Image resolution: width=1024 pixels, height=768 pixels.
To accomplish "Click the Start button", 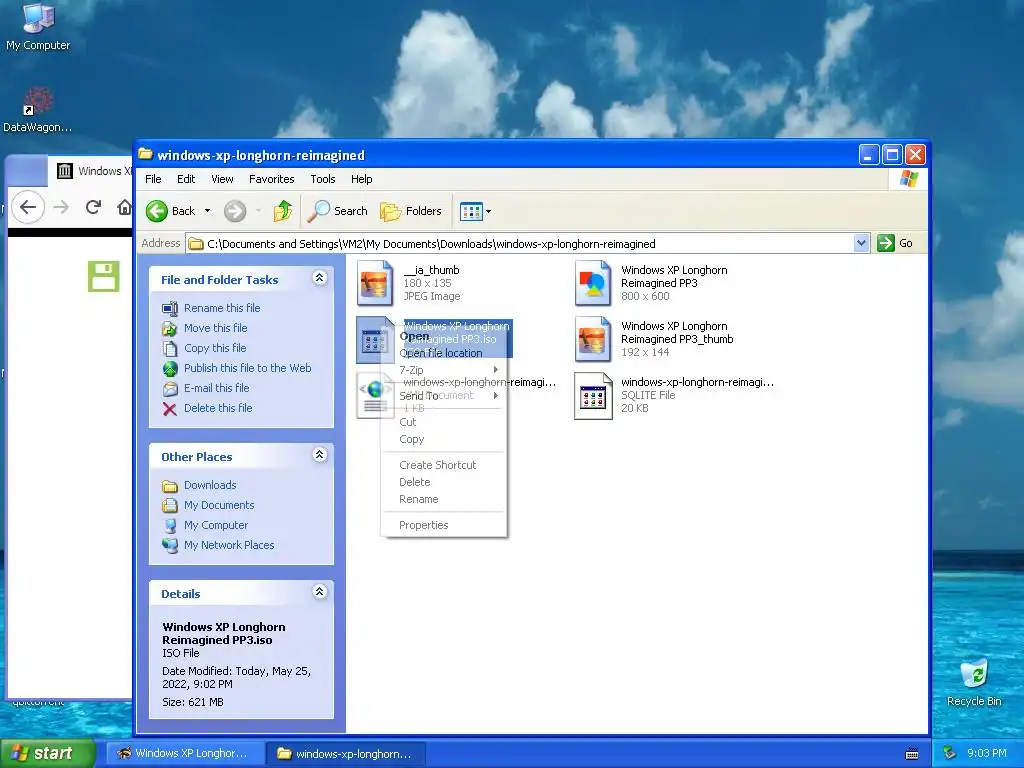I will (x=48, y=754).
